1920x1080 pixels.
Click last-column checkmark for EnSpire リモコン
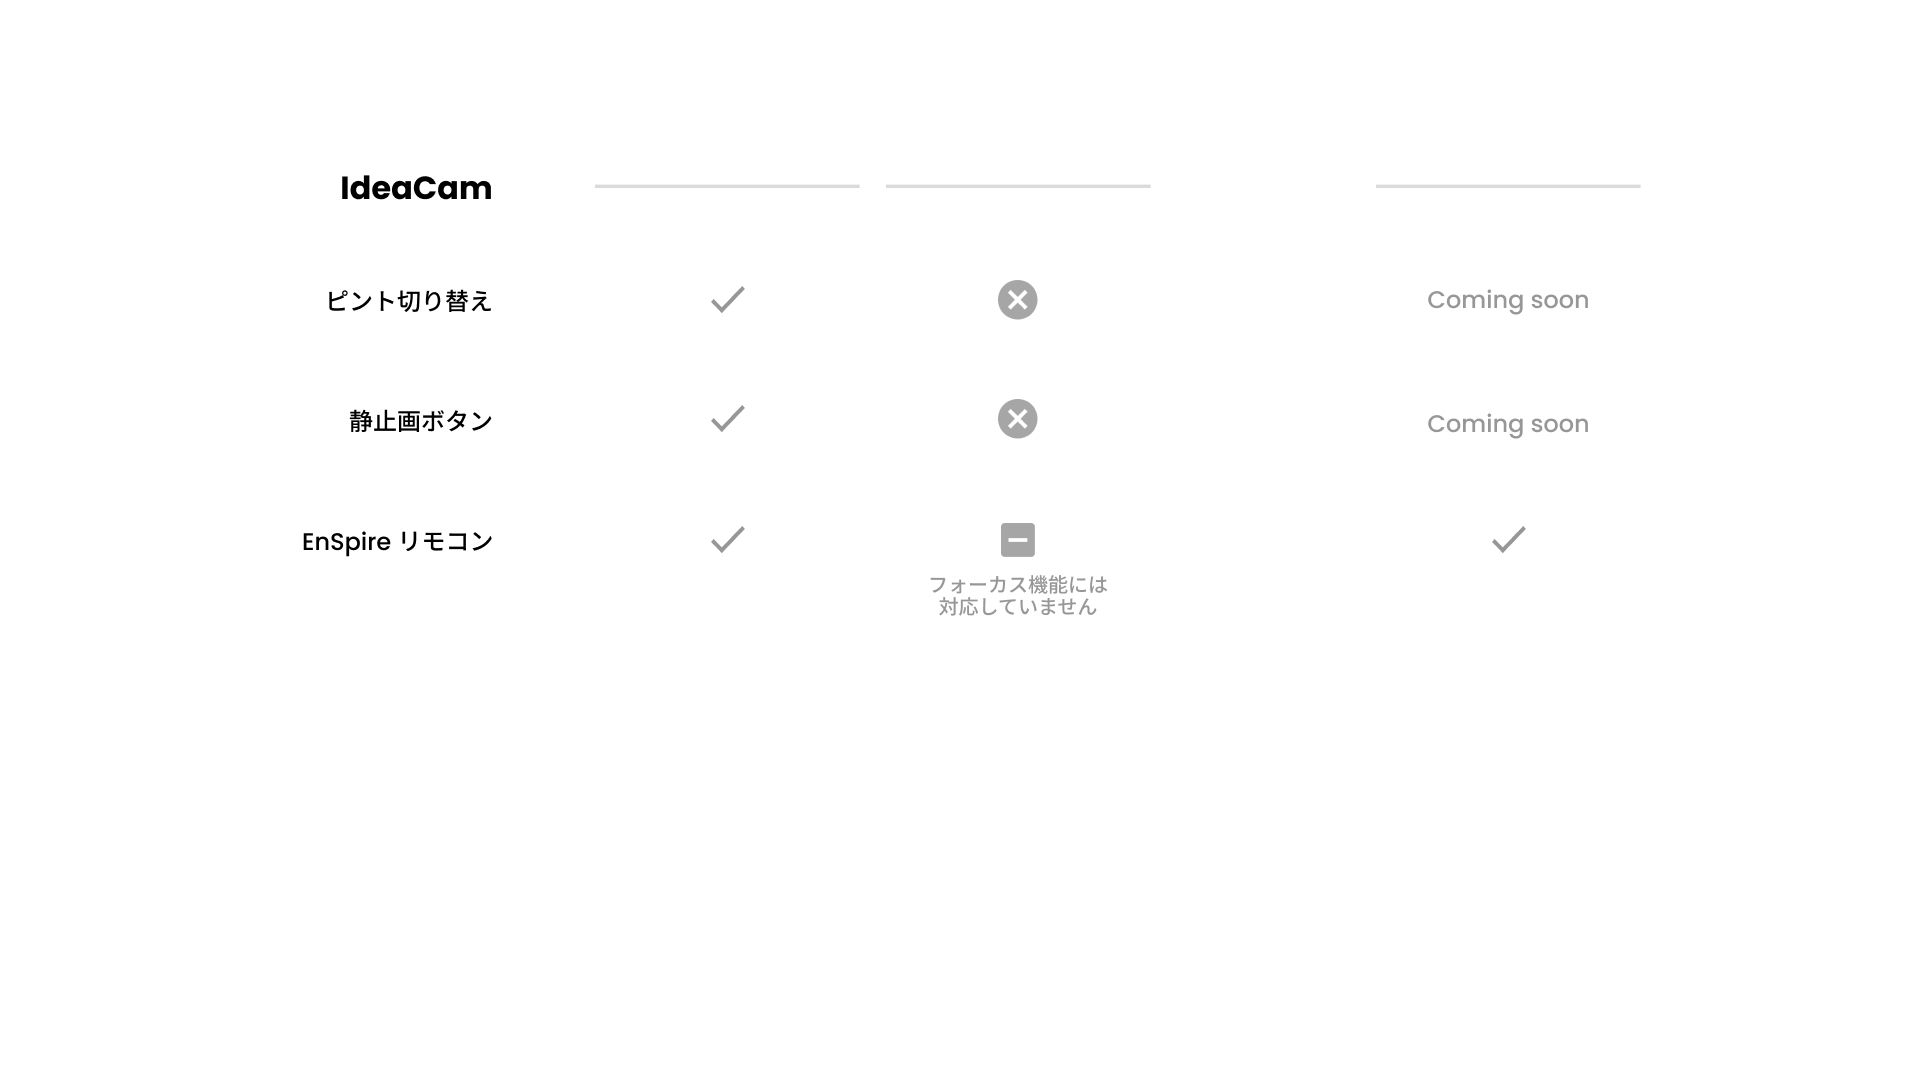[x=1509, y=539]
